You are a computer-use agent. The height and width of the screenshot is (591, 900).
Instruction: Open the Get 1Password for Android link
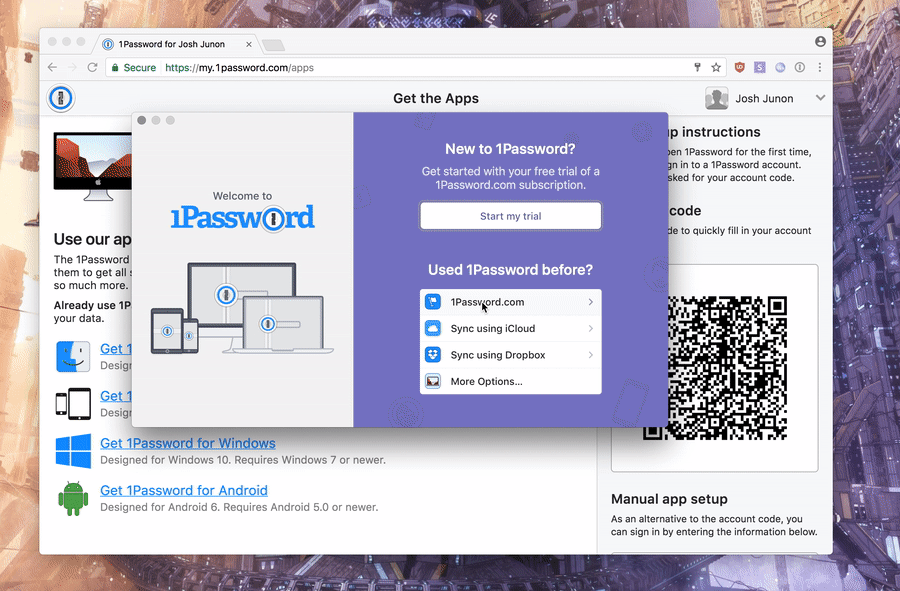(184, 490)
